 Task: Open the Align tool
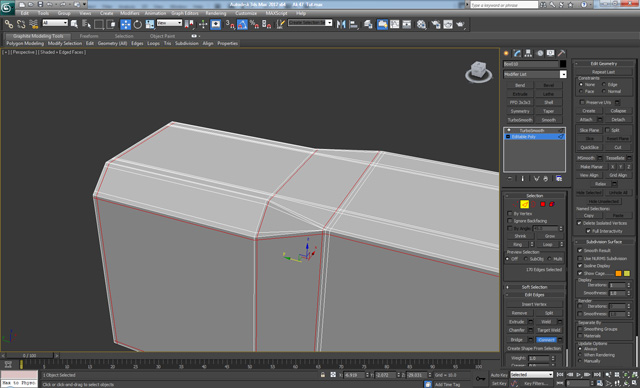[353, 24]
